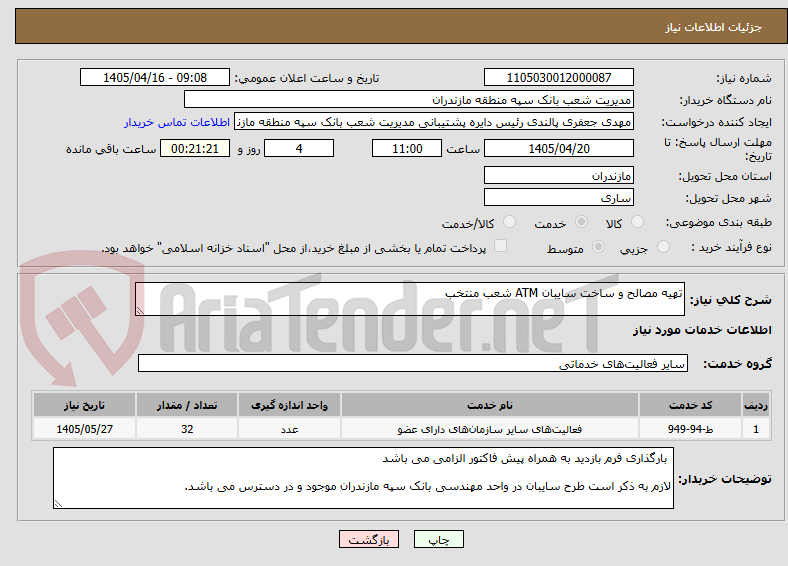The width and height of the screenshot is (788, 566).
Task: Click the description text area resize handle
Action: pyautogui.click(x=140, y=311)
